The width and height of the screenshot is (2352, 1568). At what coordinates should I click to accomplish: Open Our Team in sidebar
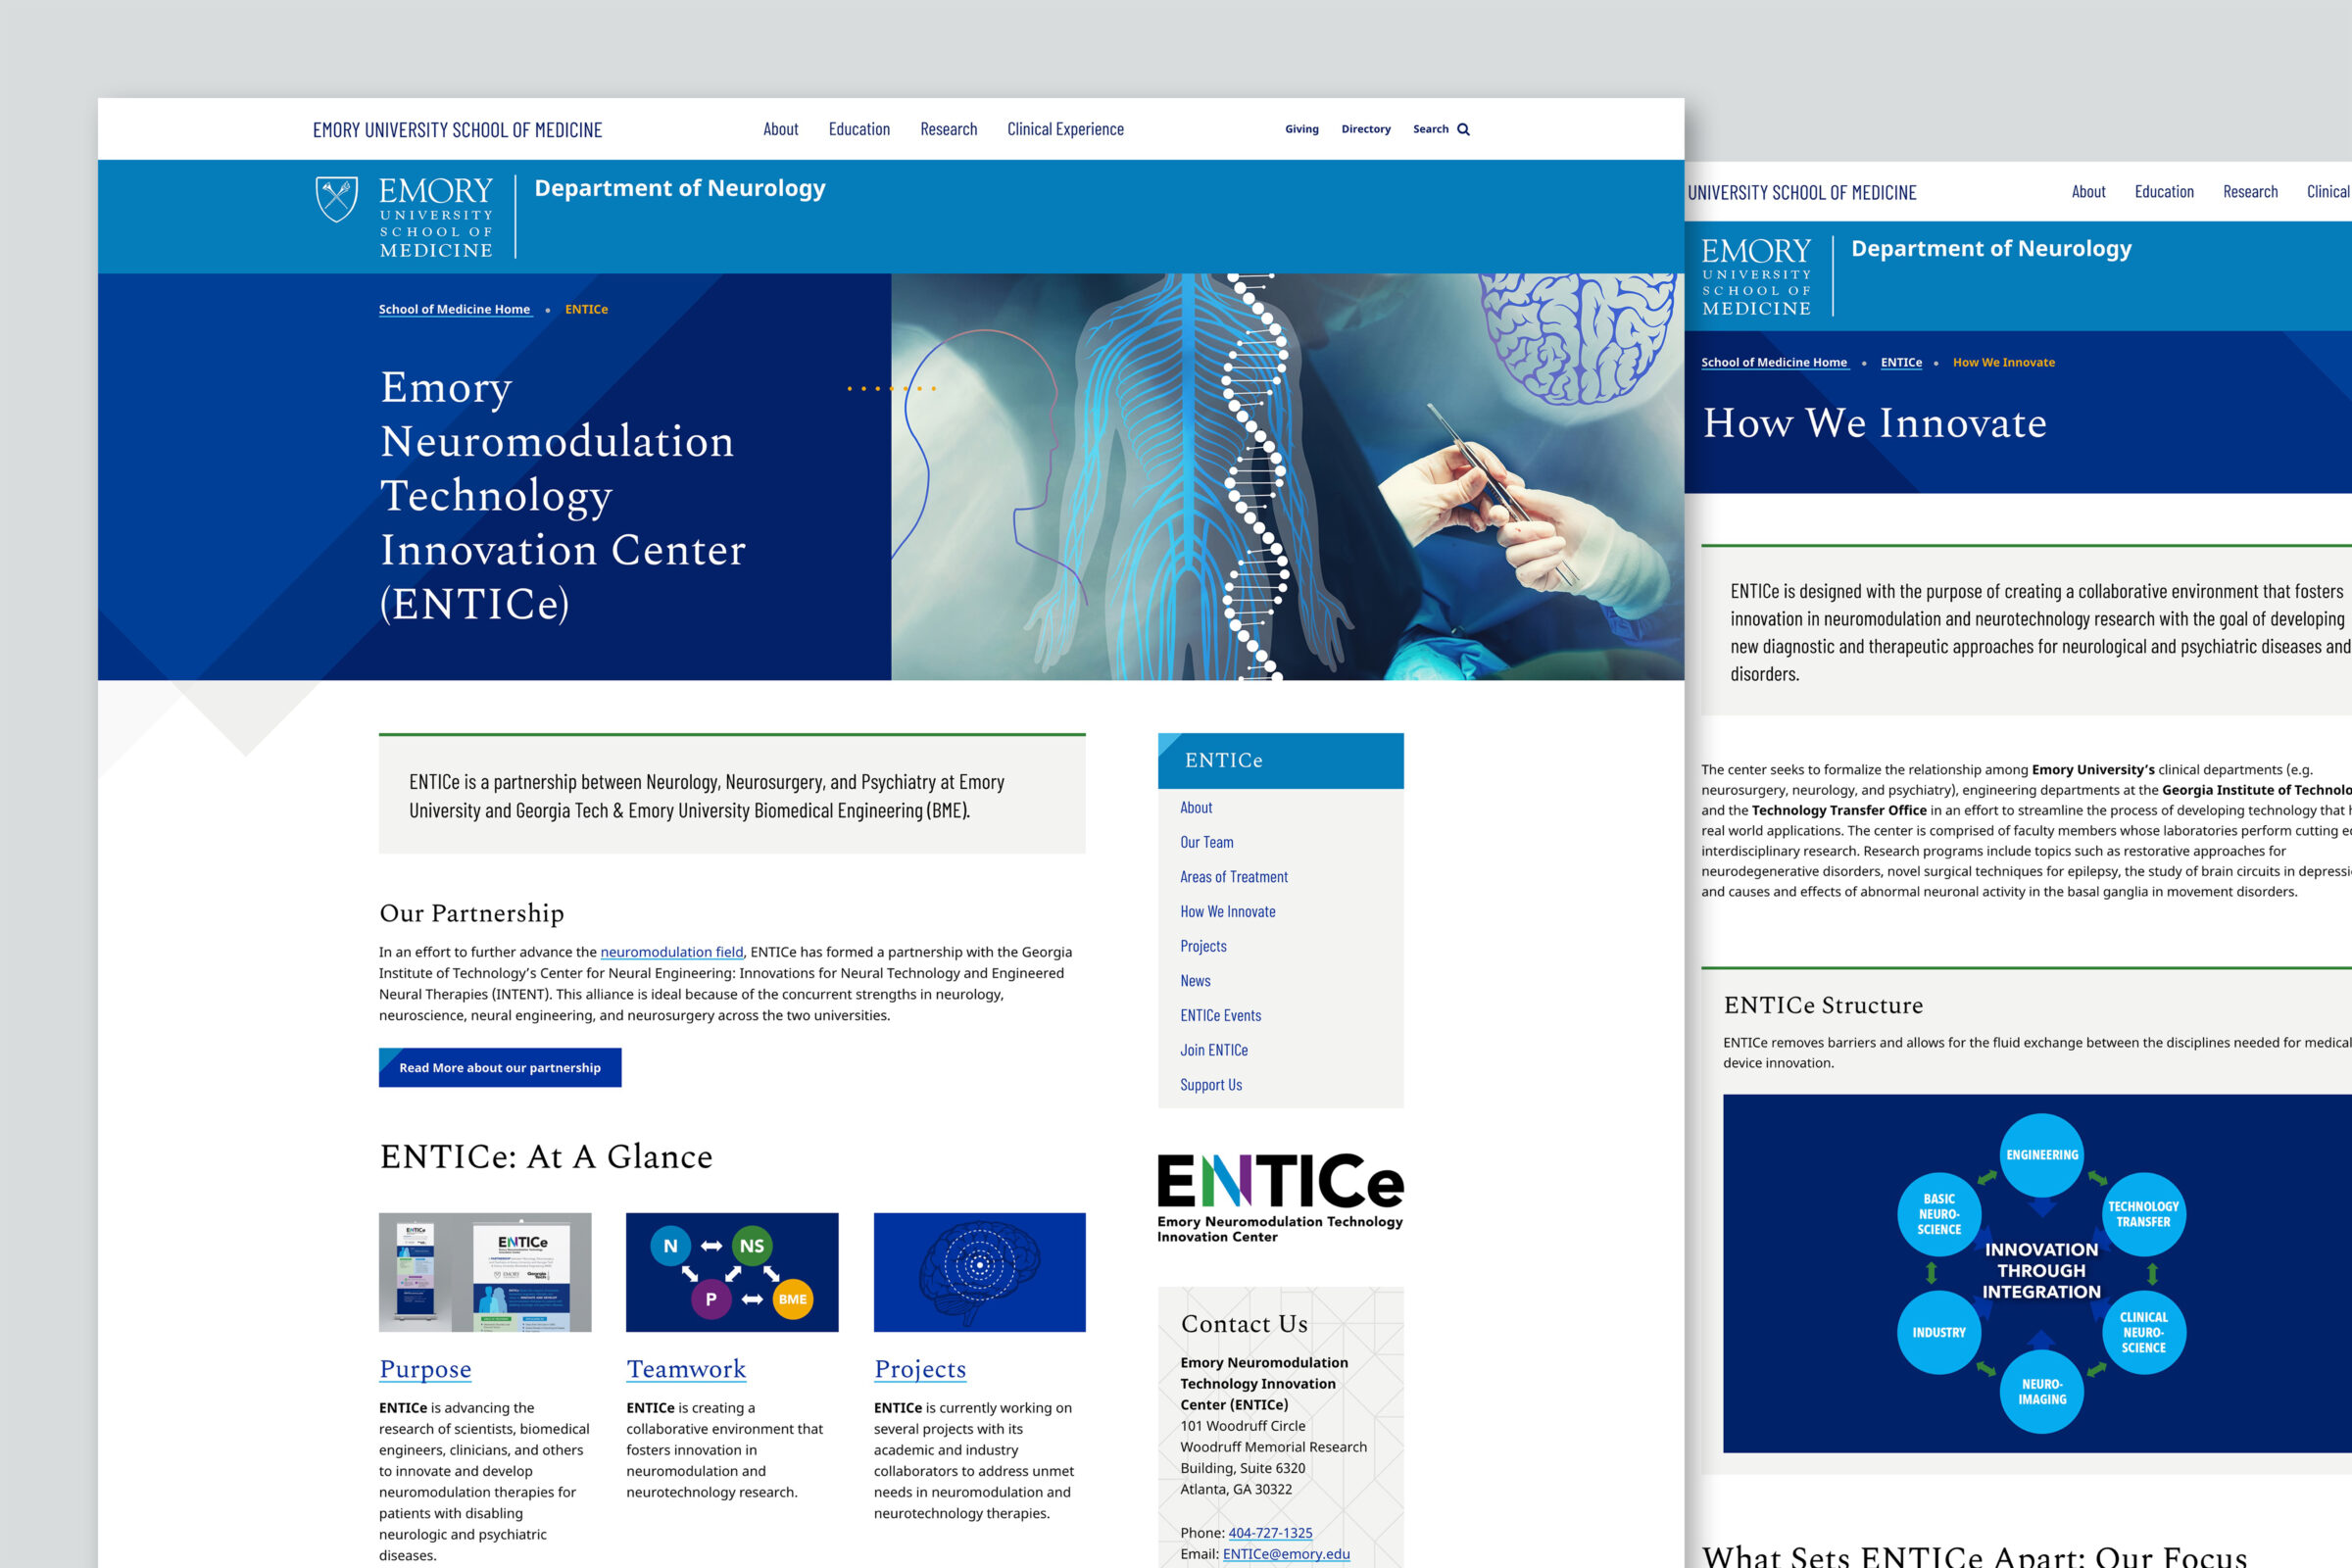[x=1207, y=842]
